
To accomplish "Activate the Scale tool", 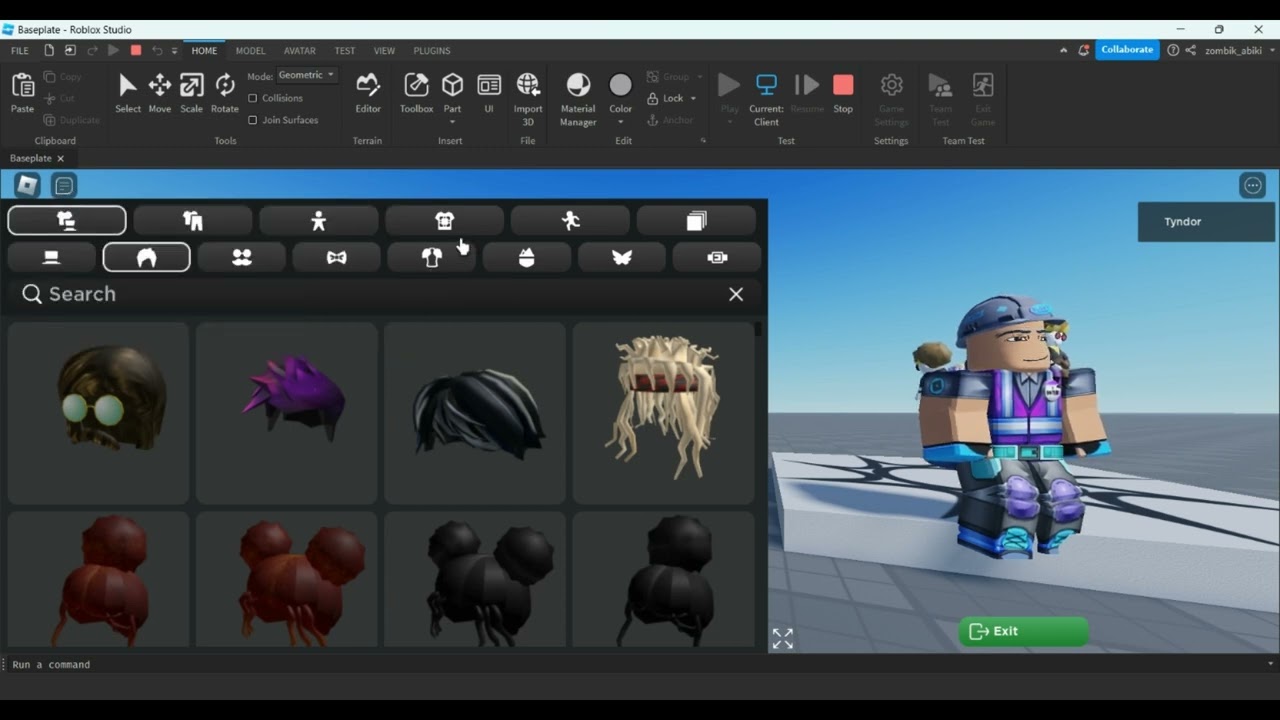I will [191, 93].
